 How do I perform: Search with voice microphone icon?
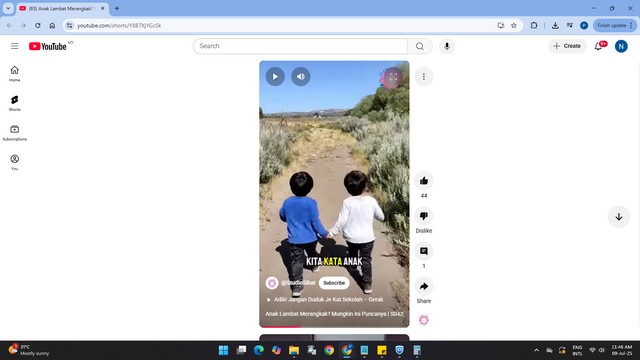pyautogui.click(x=447, y=46)
